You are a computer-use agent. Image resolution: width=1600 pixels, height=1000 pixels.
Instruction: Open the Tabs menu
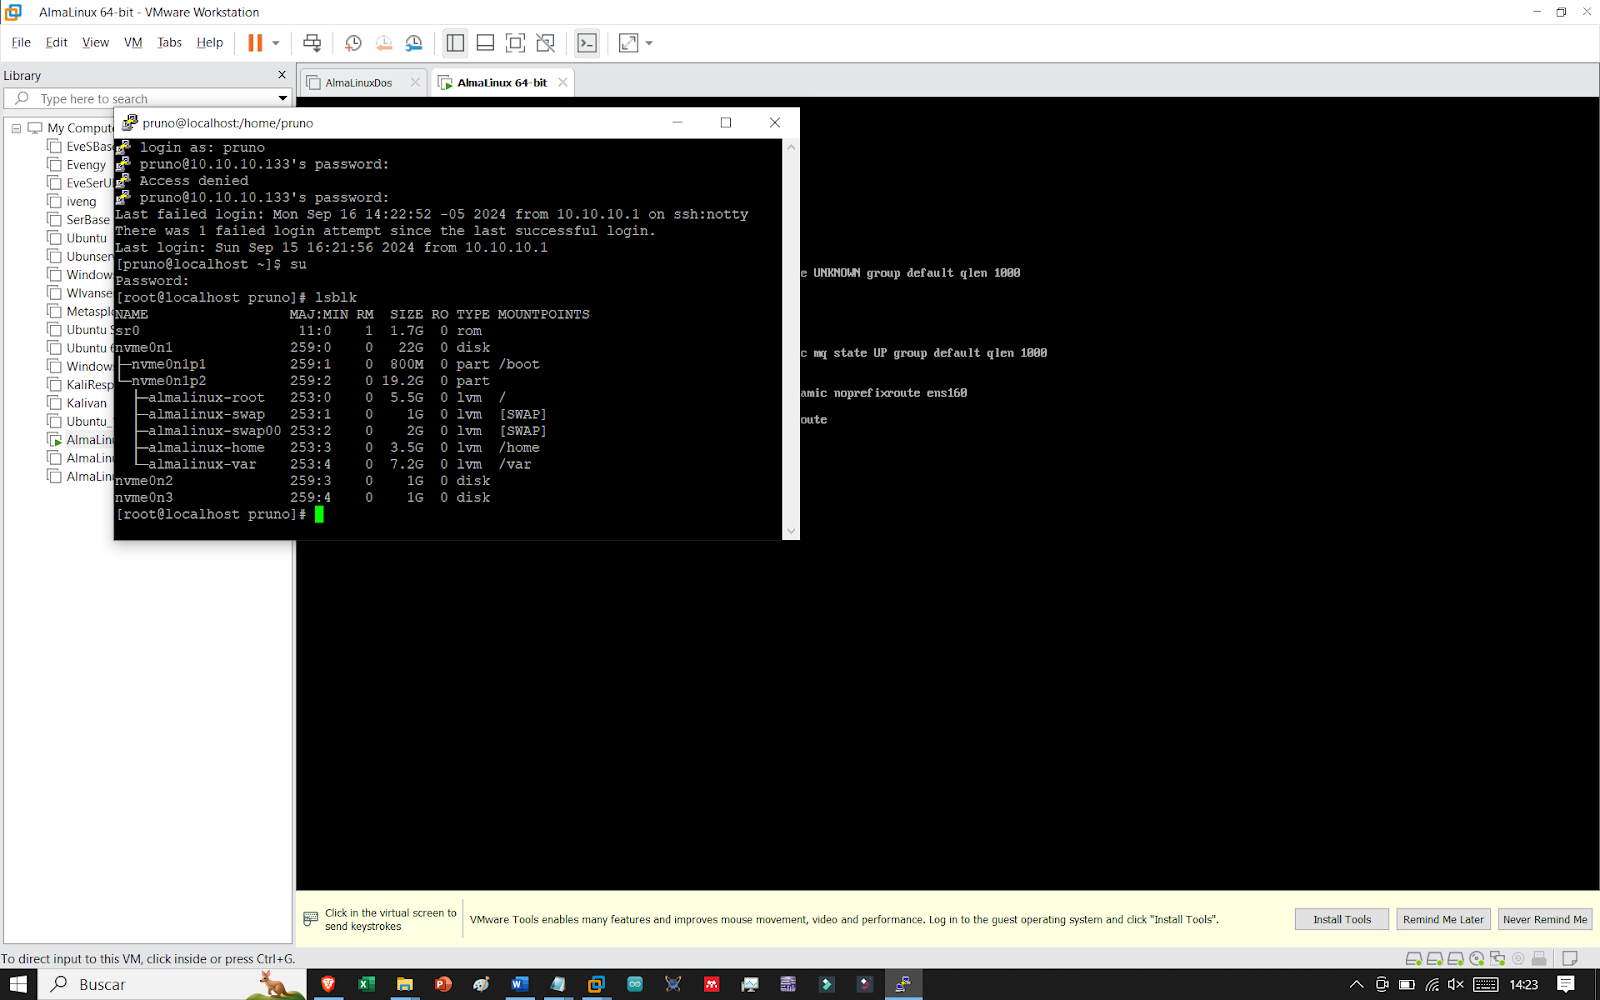(169, 42)
